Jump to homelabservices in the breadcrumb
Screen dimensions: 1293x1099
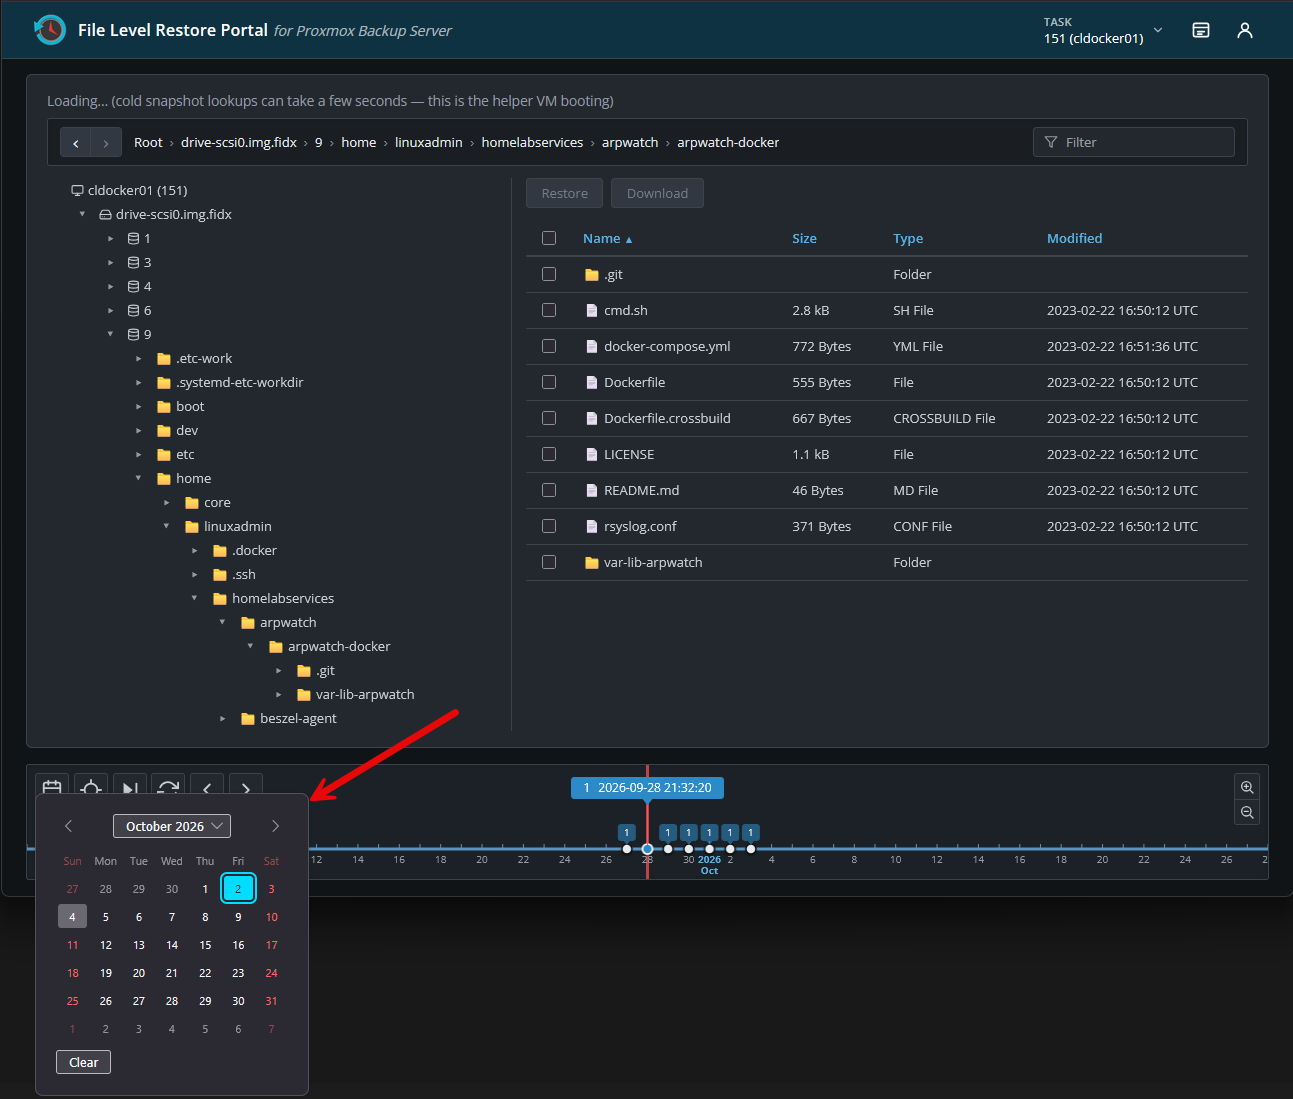(x=532, y=142)
